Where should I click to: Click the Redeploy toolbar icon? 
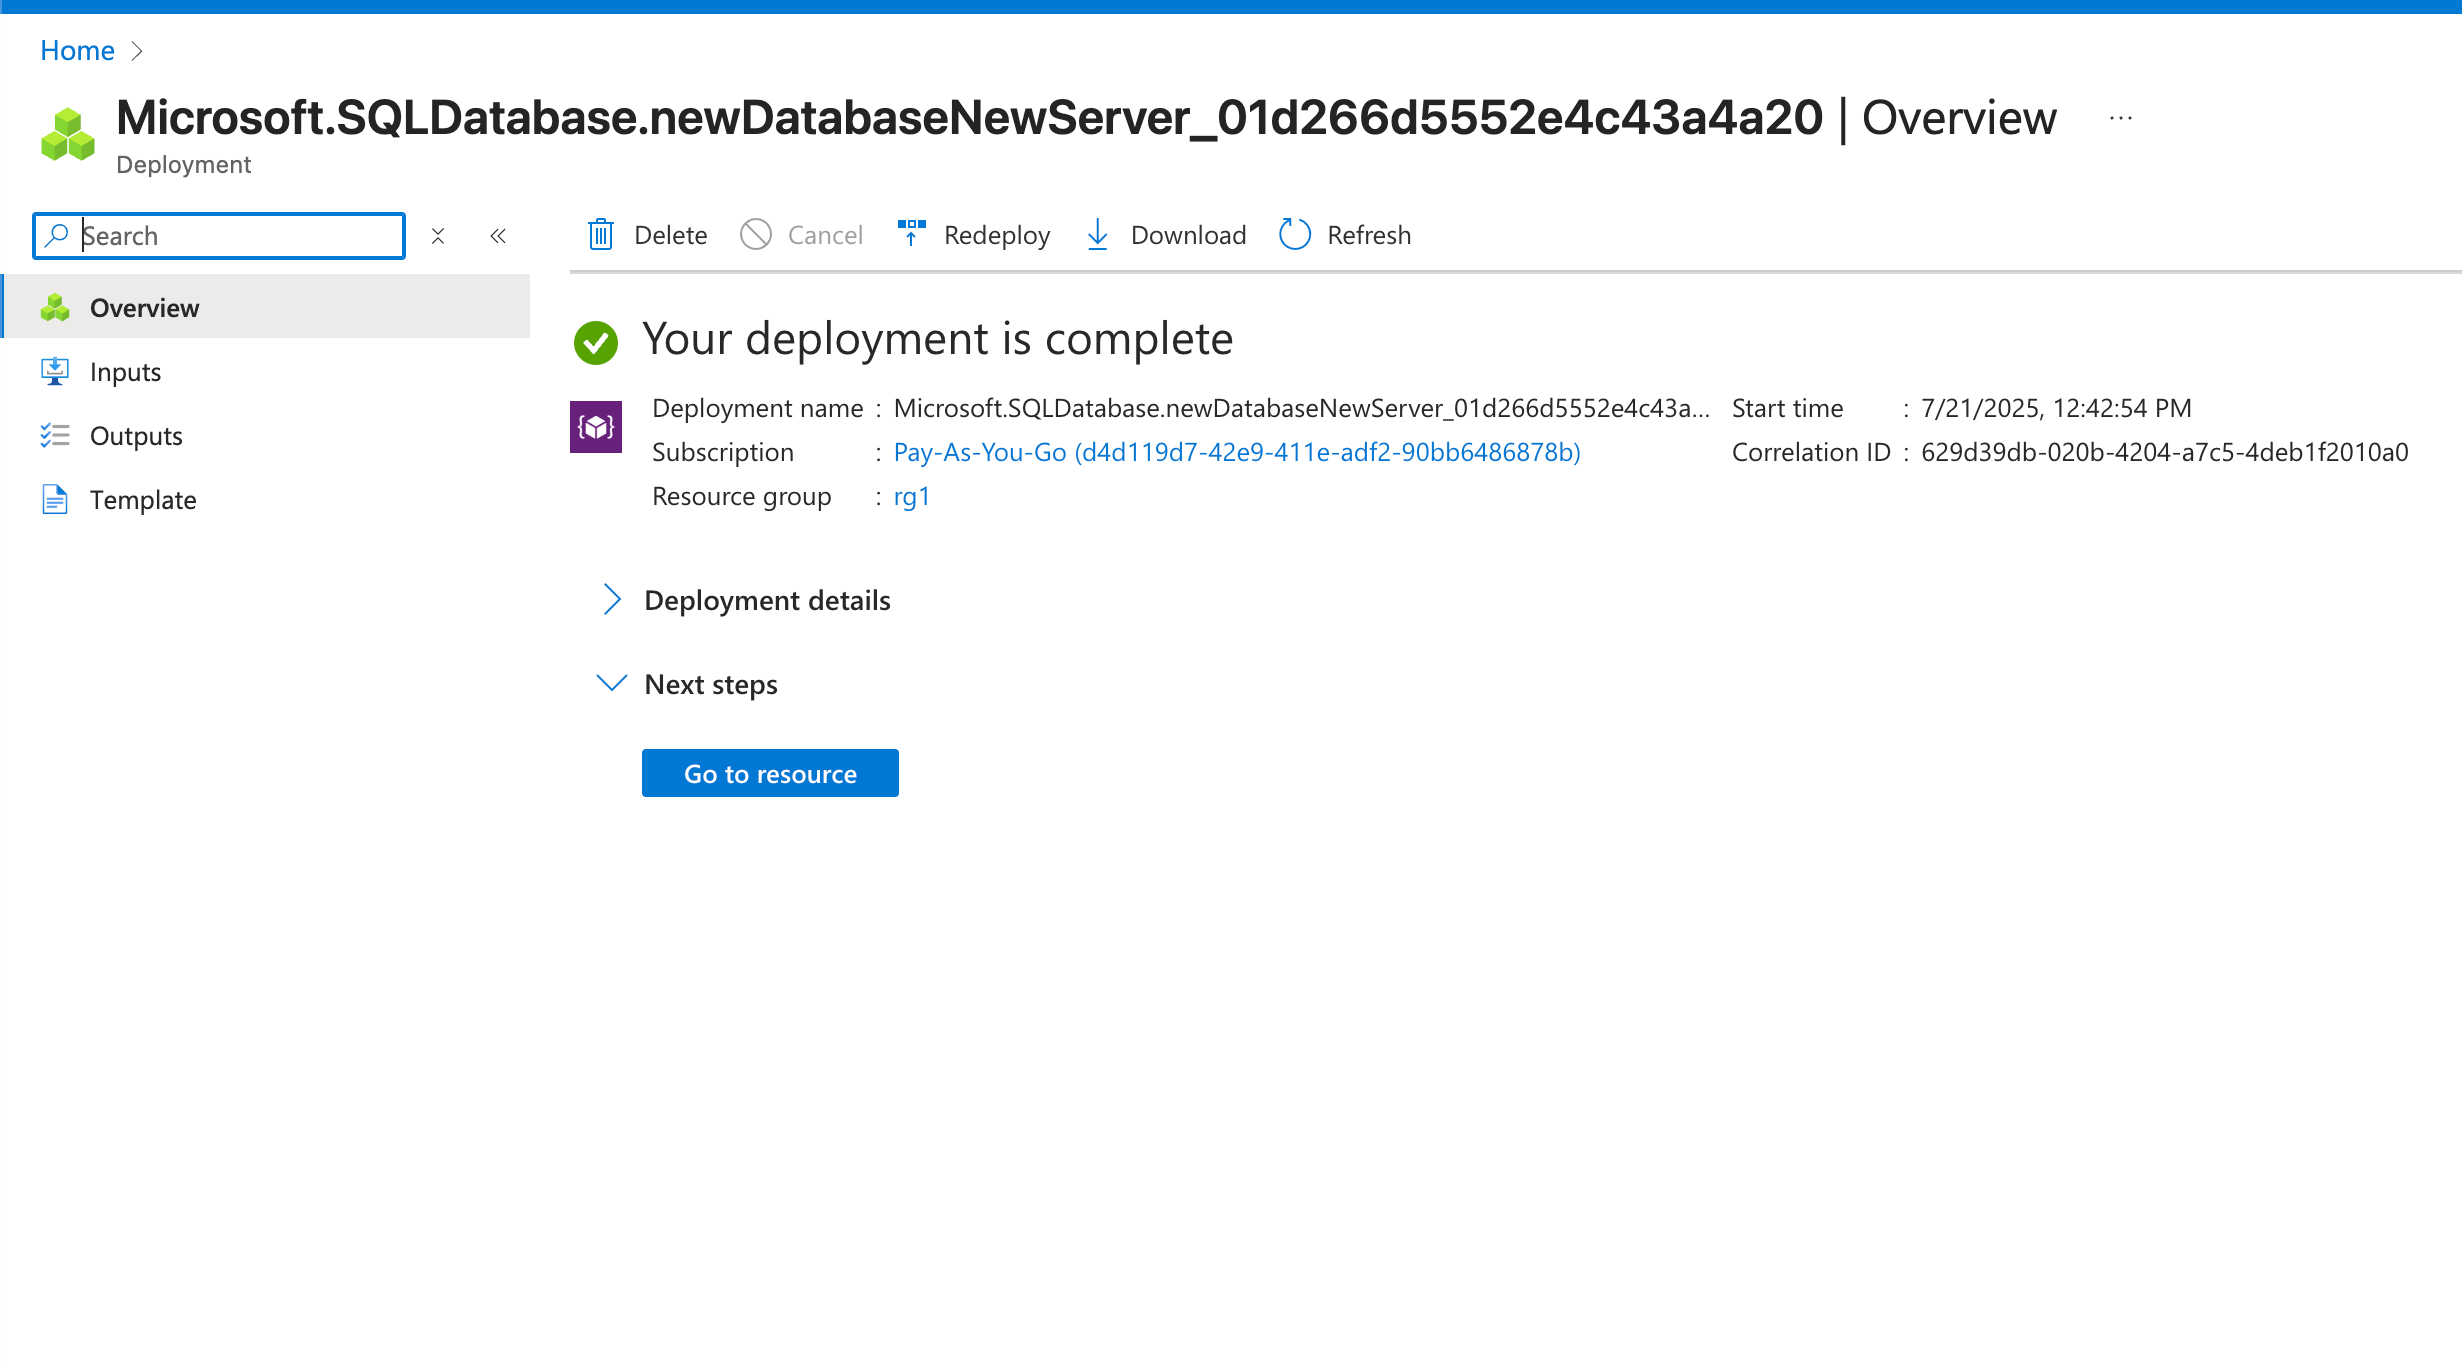click(911, 234)
